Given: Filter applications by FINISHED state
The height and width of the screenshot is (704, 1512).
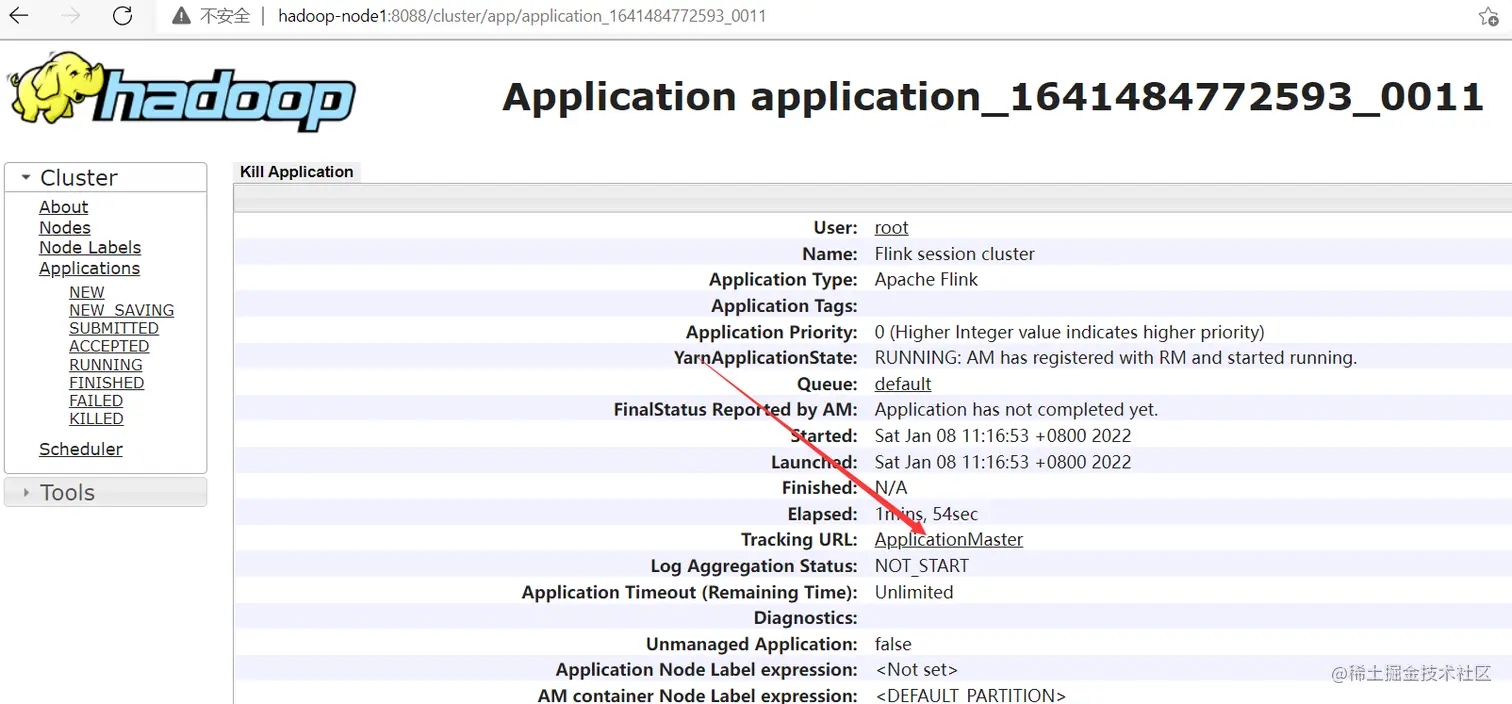Looking at the screenshot, I should pyautogui.click(x=107, y=383).
